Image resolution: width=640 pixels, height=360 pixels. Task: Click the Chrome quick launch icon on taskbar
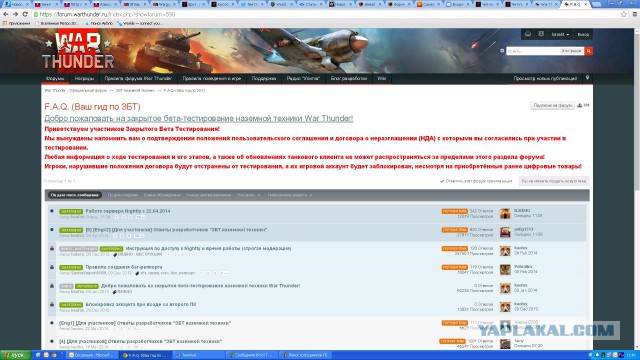click(x=53, y=355)
